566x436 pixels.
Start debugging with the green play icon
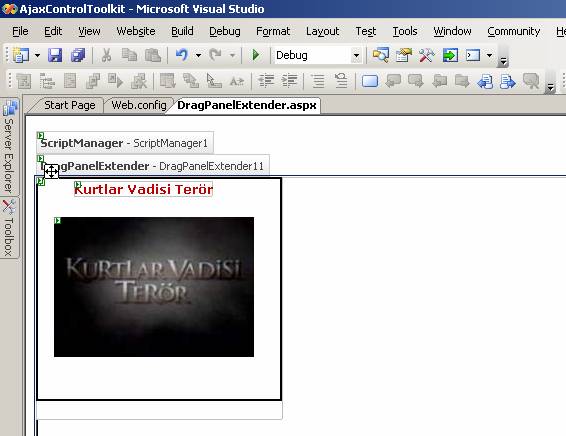pos(256,55)
